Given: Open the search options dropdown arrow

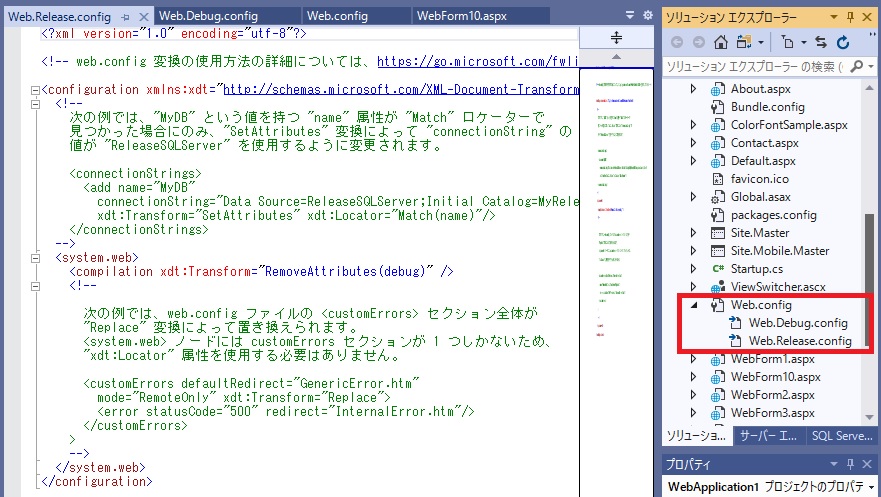Looking at the screenshot, I should [871, 67].
